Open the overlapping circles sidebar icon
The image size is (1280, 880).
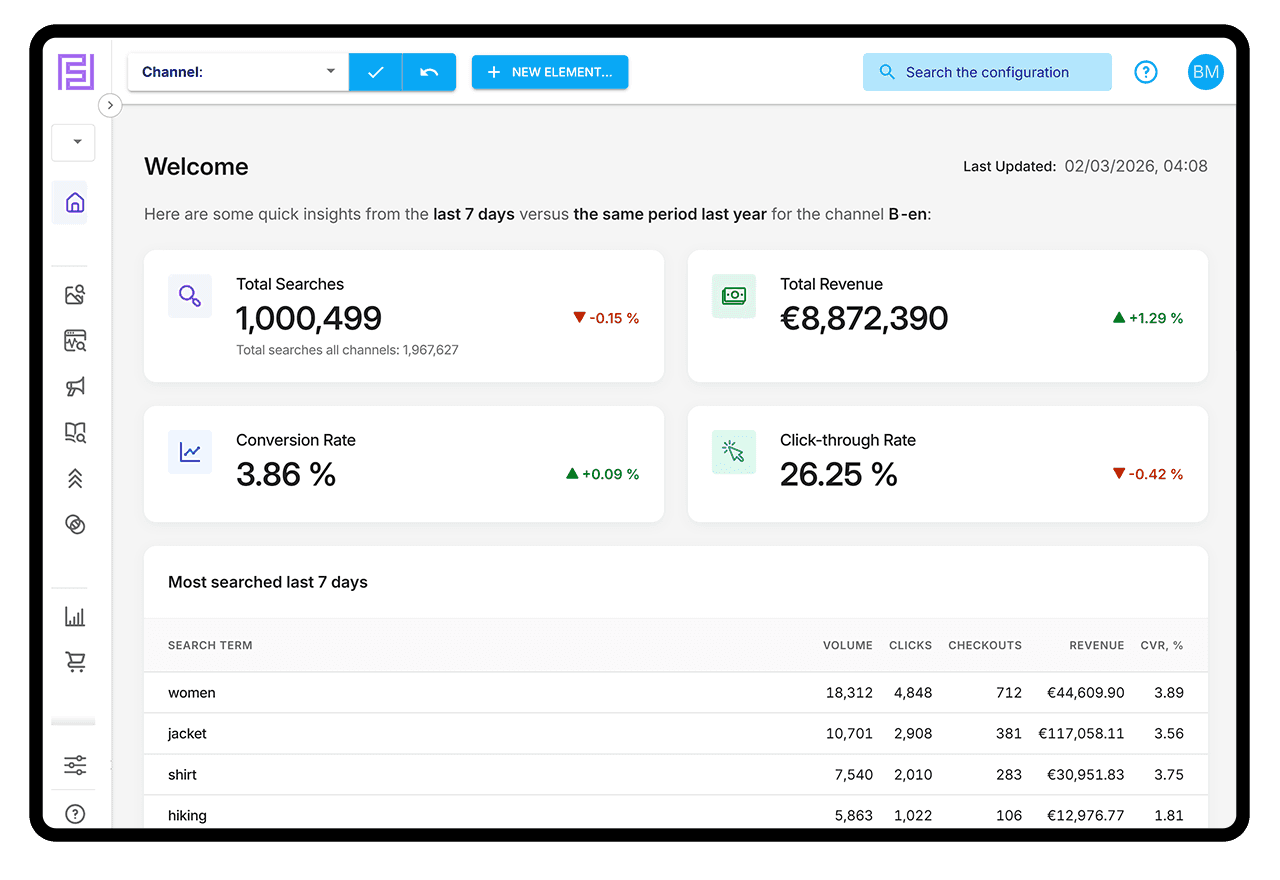[75, 524]
